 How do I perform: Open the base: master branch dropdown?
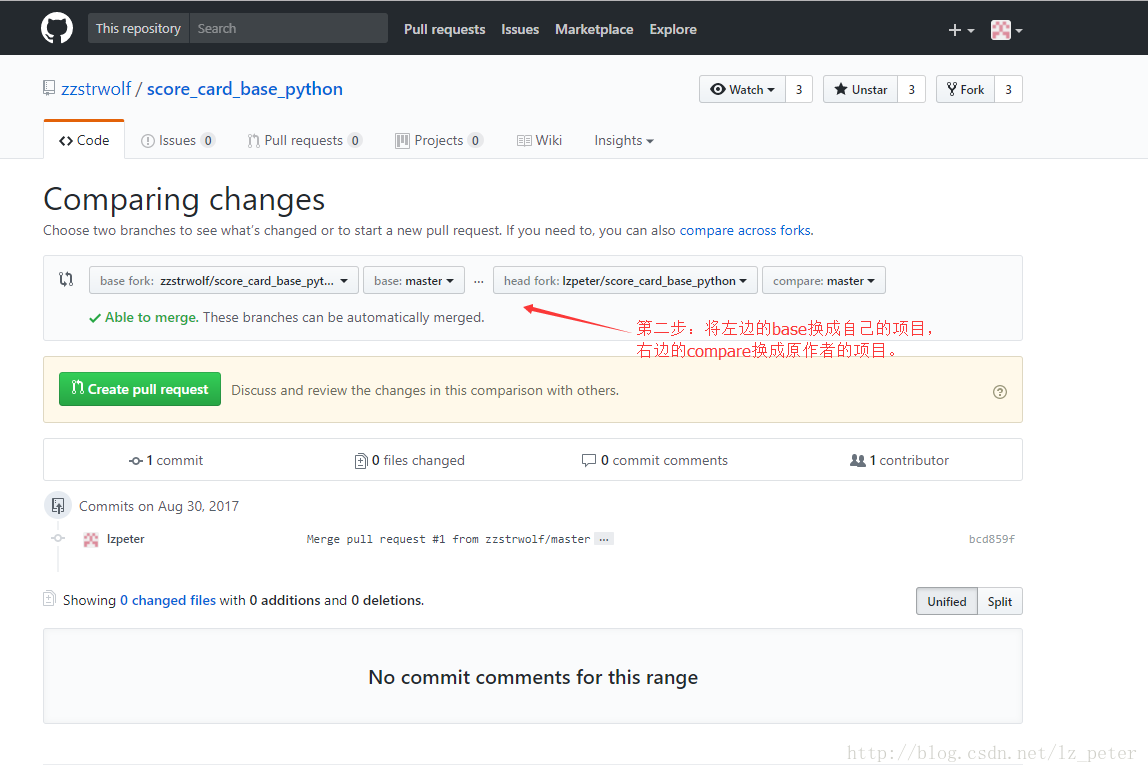coord(414,280)
